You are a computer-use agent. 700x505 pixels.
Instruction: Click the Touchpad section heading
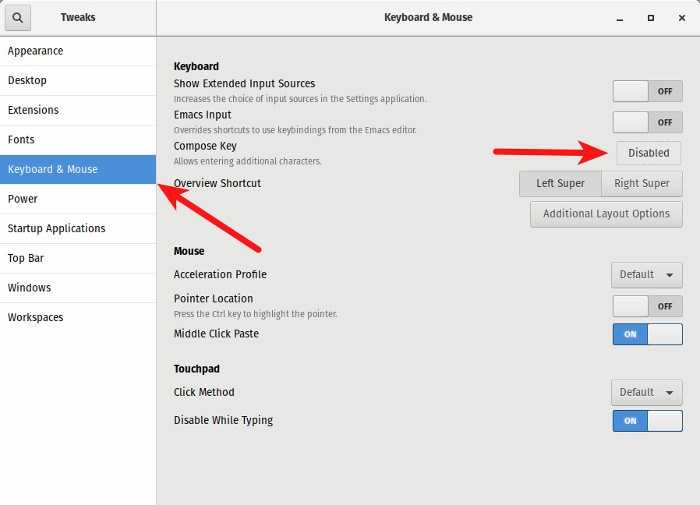point(196,369)
